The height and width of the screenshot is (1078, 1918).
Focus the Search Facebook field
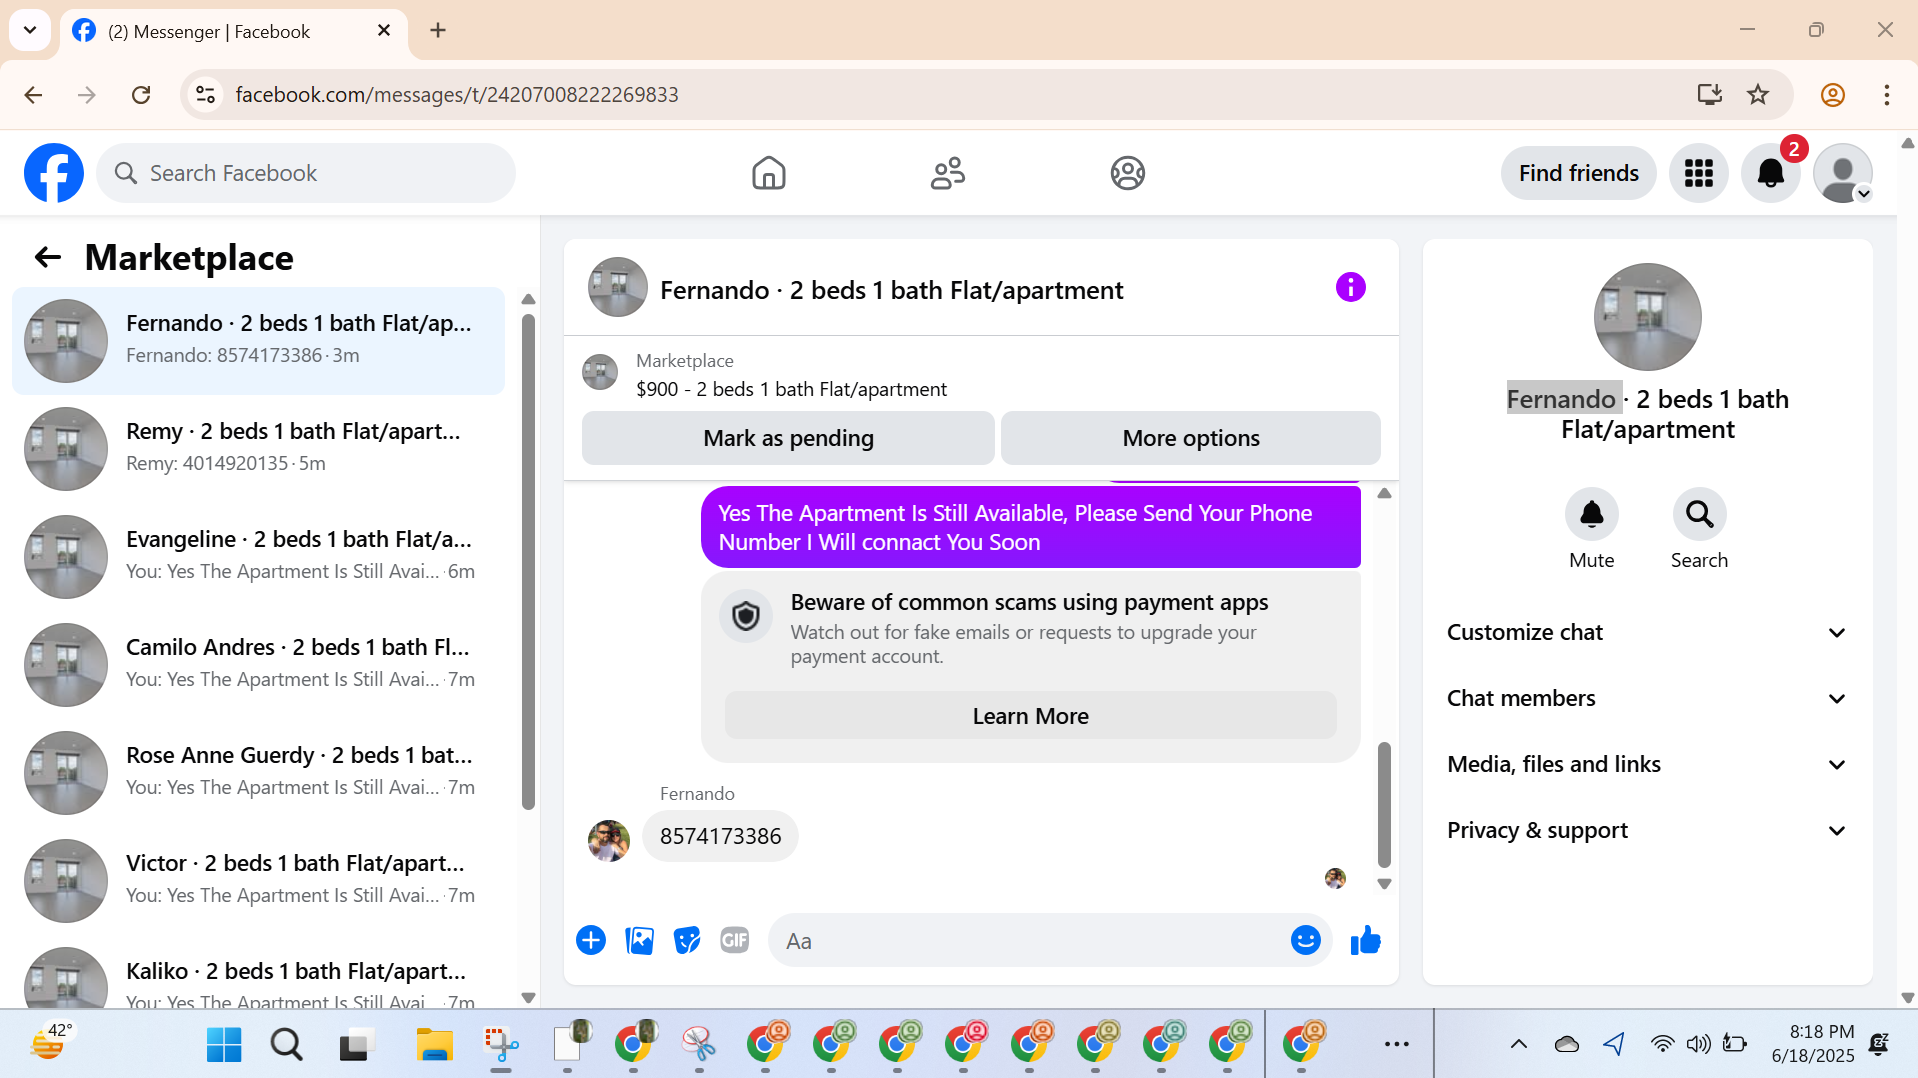[x=306, y=173]
